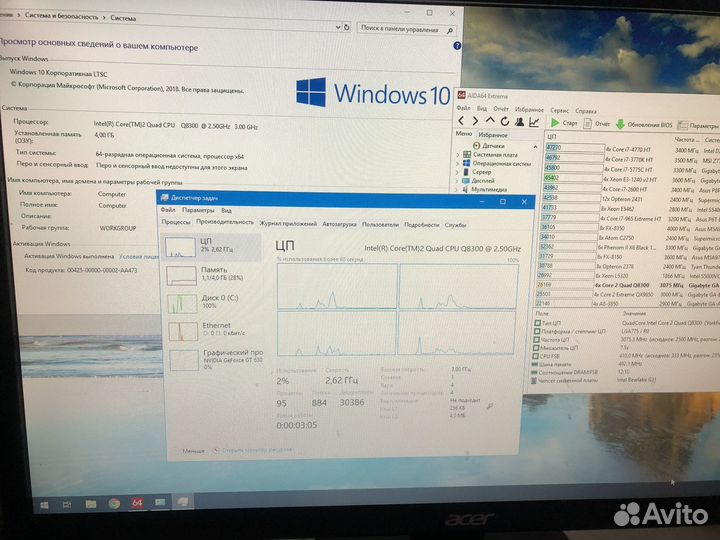This screenshot has width=720, height=540.
Task: Open address bar history dropdown
Action: [x=338, y=27]
